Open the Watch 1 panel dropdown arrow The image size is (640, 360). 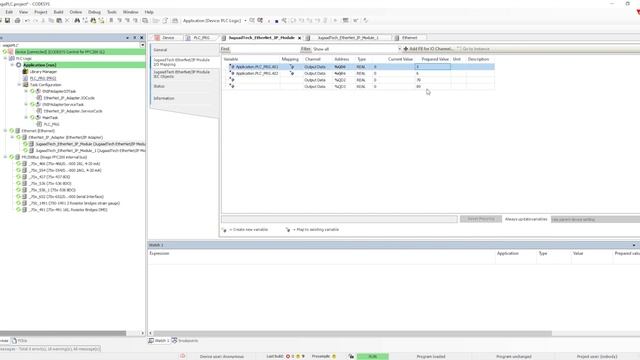tap(634, 245)
